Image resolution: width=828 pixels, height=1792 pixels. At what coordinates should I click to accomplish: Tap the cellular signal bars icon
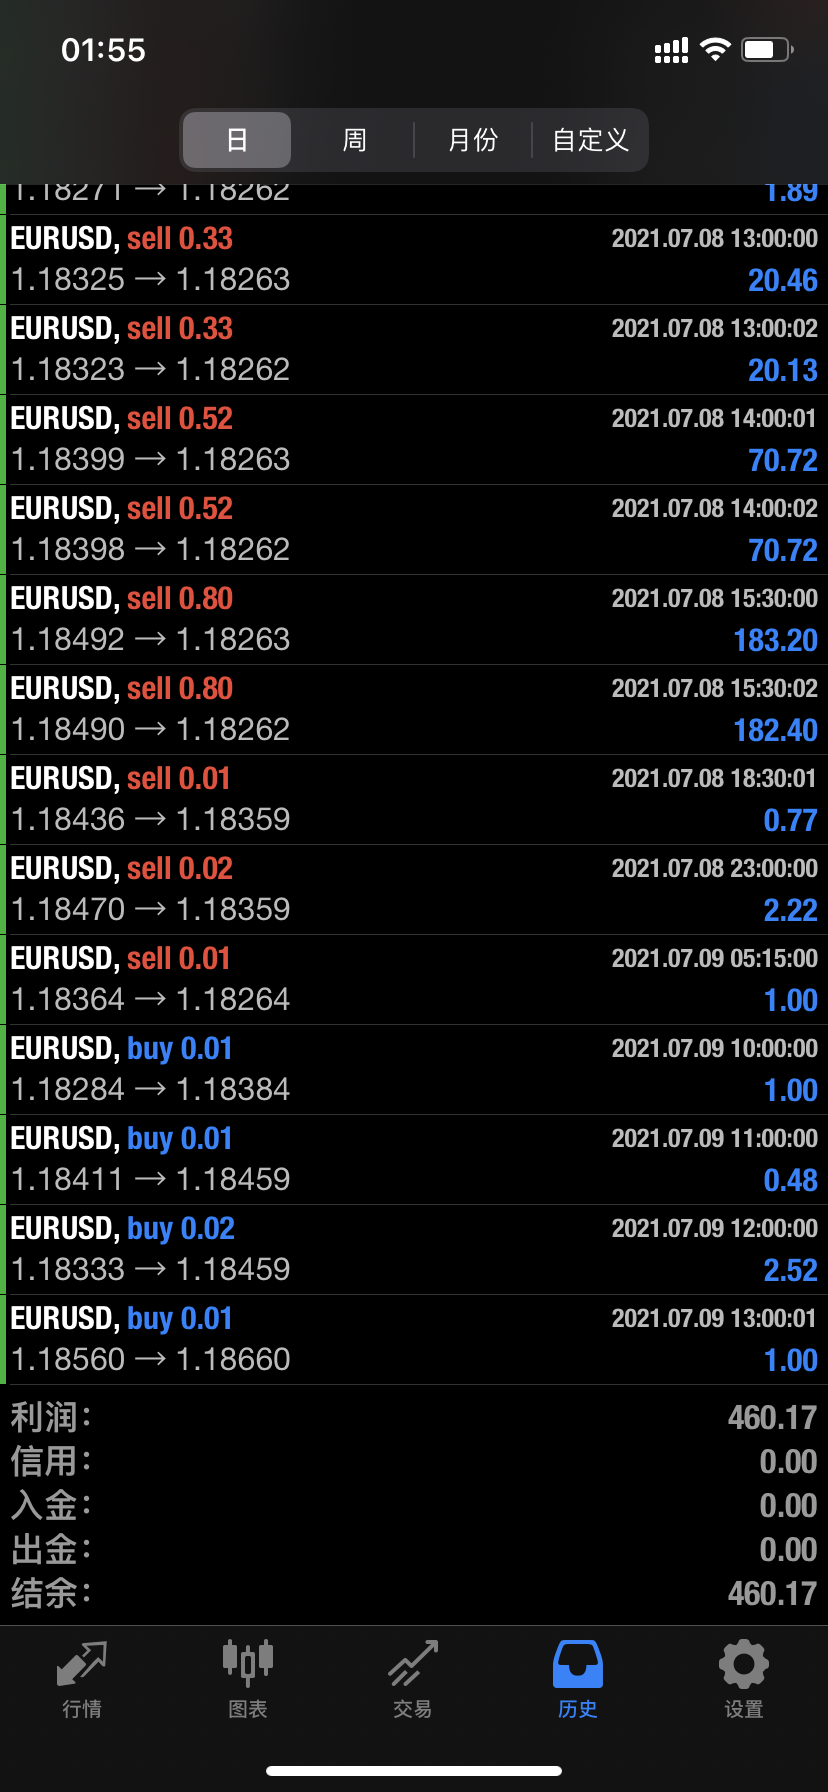[x=671, y=51]
